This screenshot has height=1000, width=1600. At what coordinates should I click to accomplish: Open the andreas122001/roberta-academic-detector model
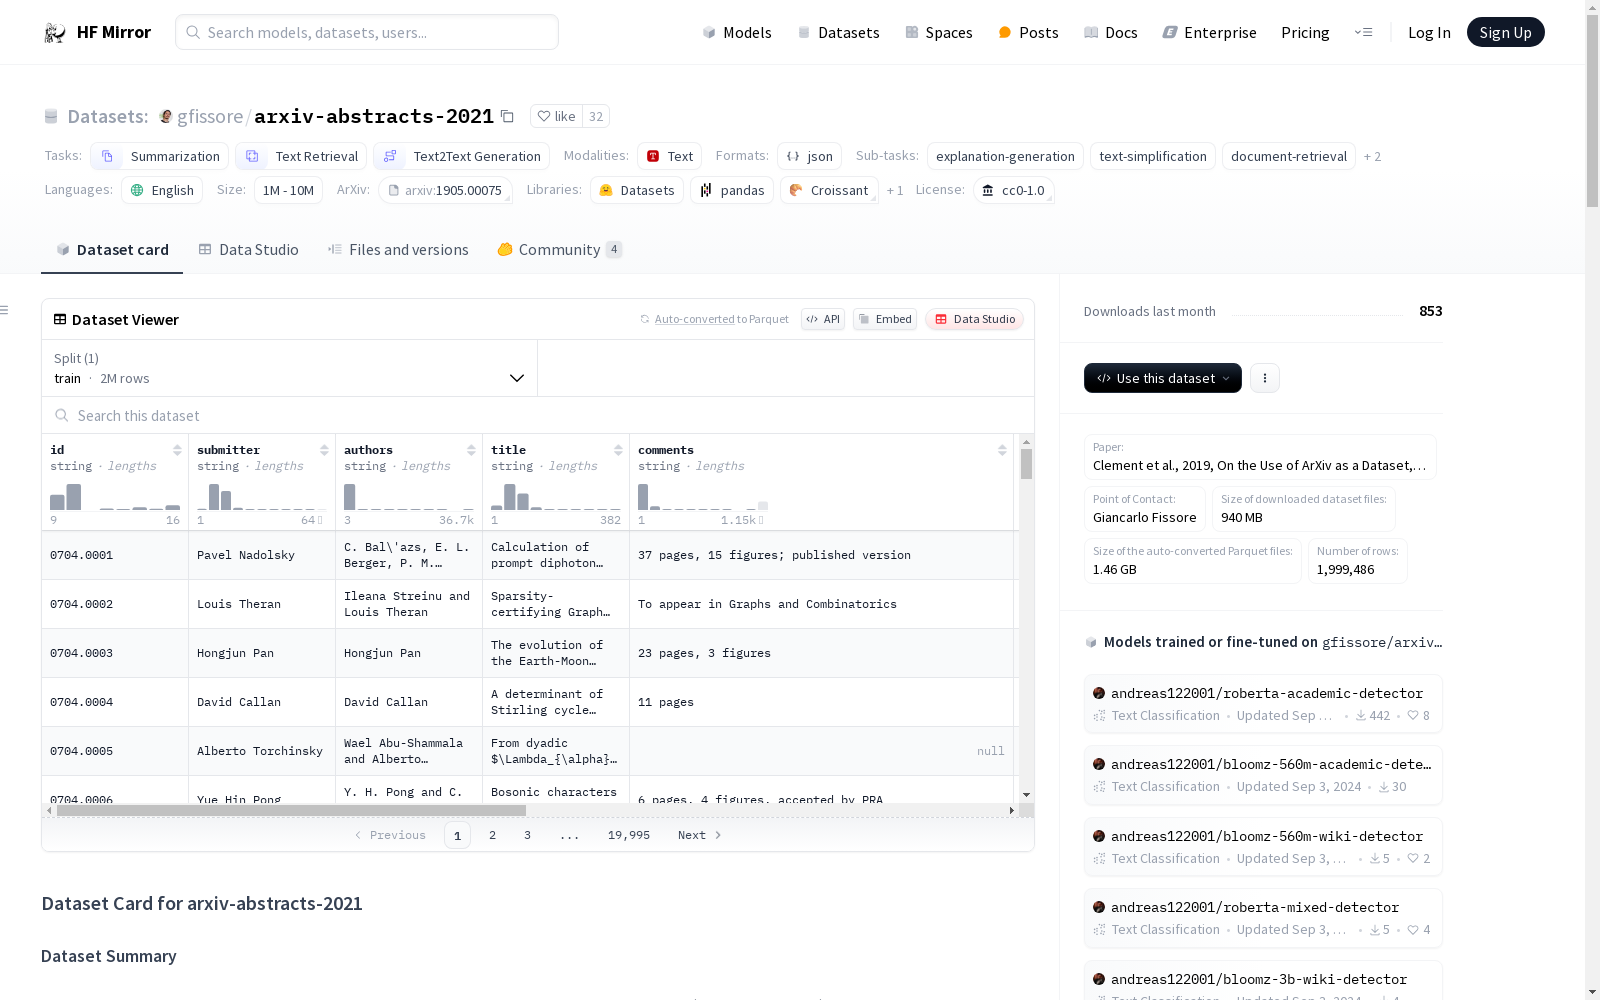[1263, 703]
